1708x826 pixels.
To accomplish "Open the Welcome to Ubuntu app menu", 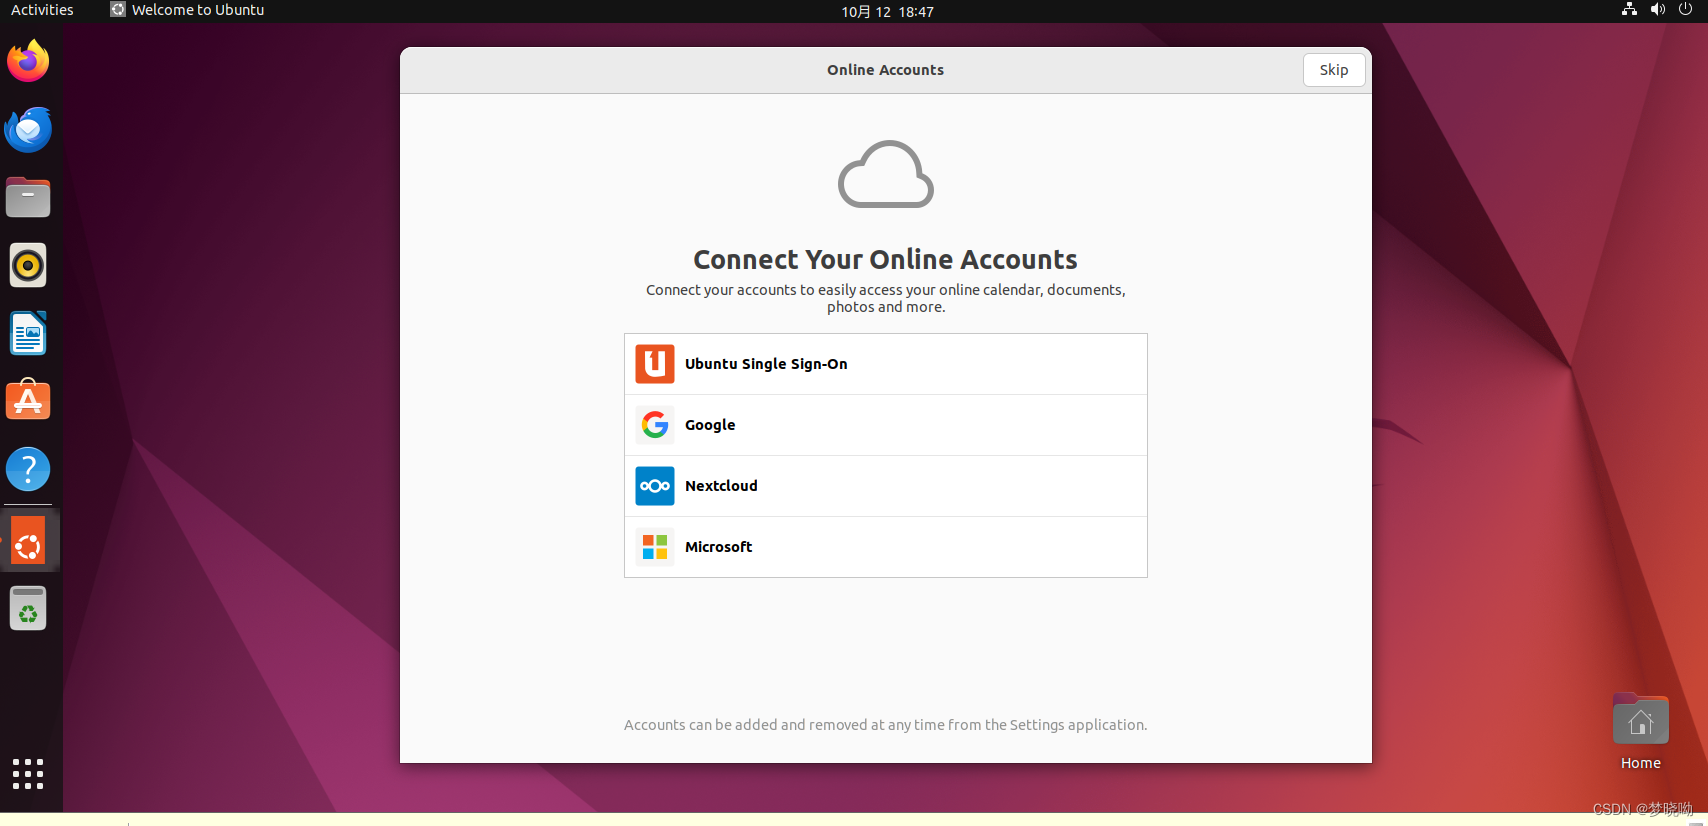I will click(x=187, y=10).
